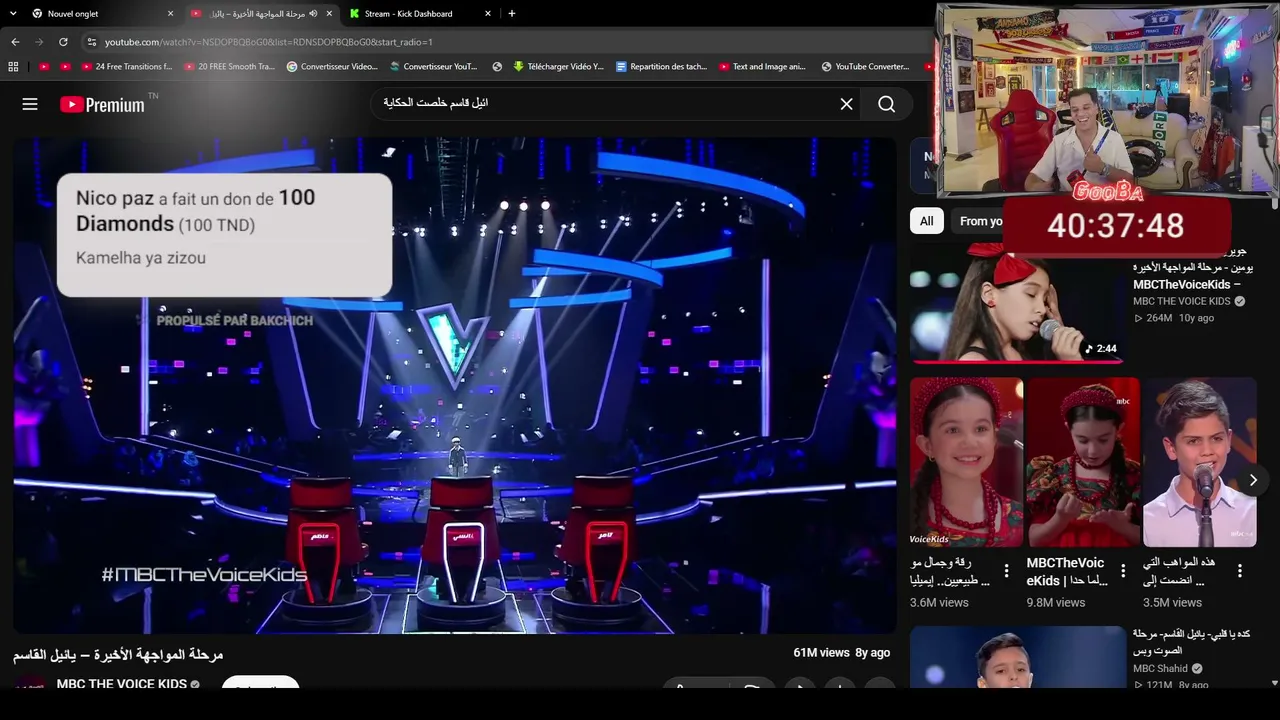The width and height of the screenshot is (1280, 720).
Task: Open the 3.6M views Shorts thumbnail
Action: [x=967, y=462]
